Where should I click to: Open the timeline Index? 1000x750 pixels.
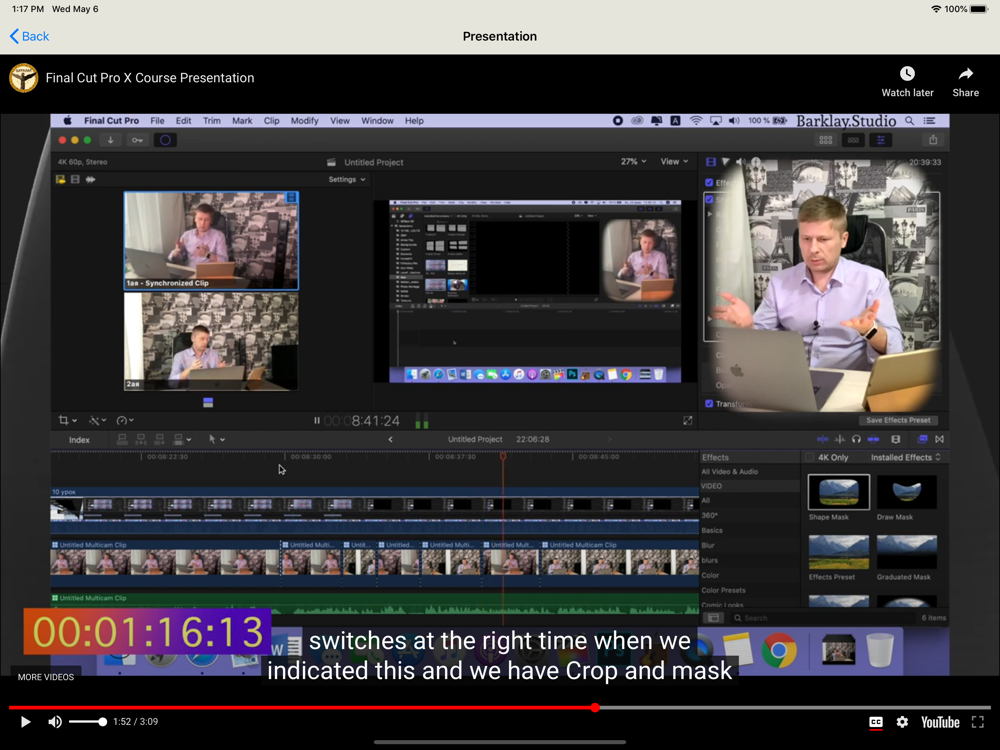[x=79, y=439]
